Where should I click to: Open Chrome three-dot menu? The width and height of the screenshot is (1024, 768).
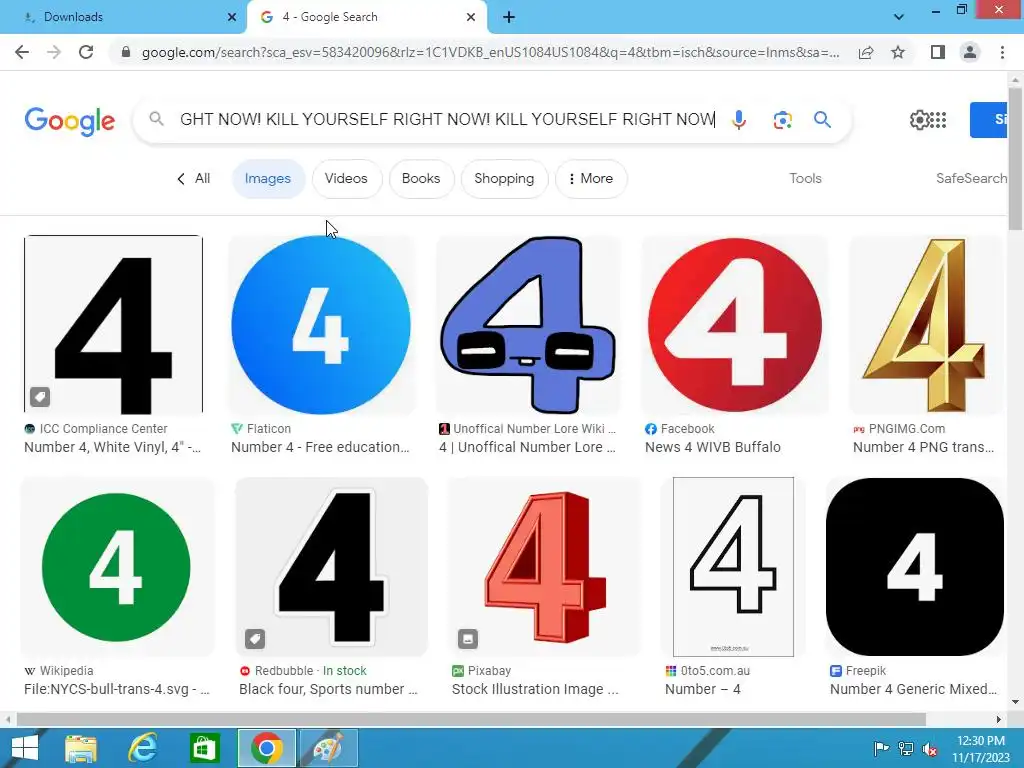pos(1002,52)
